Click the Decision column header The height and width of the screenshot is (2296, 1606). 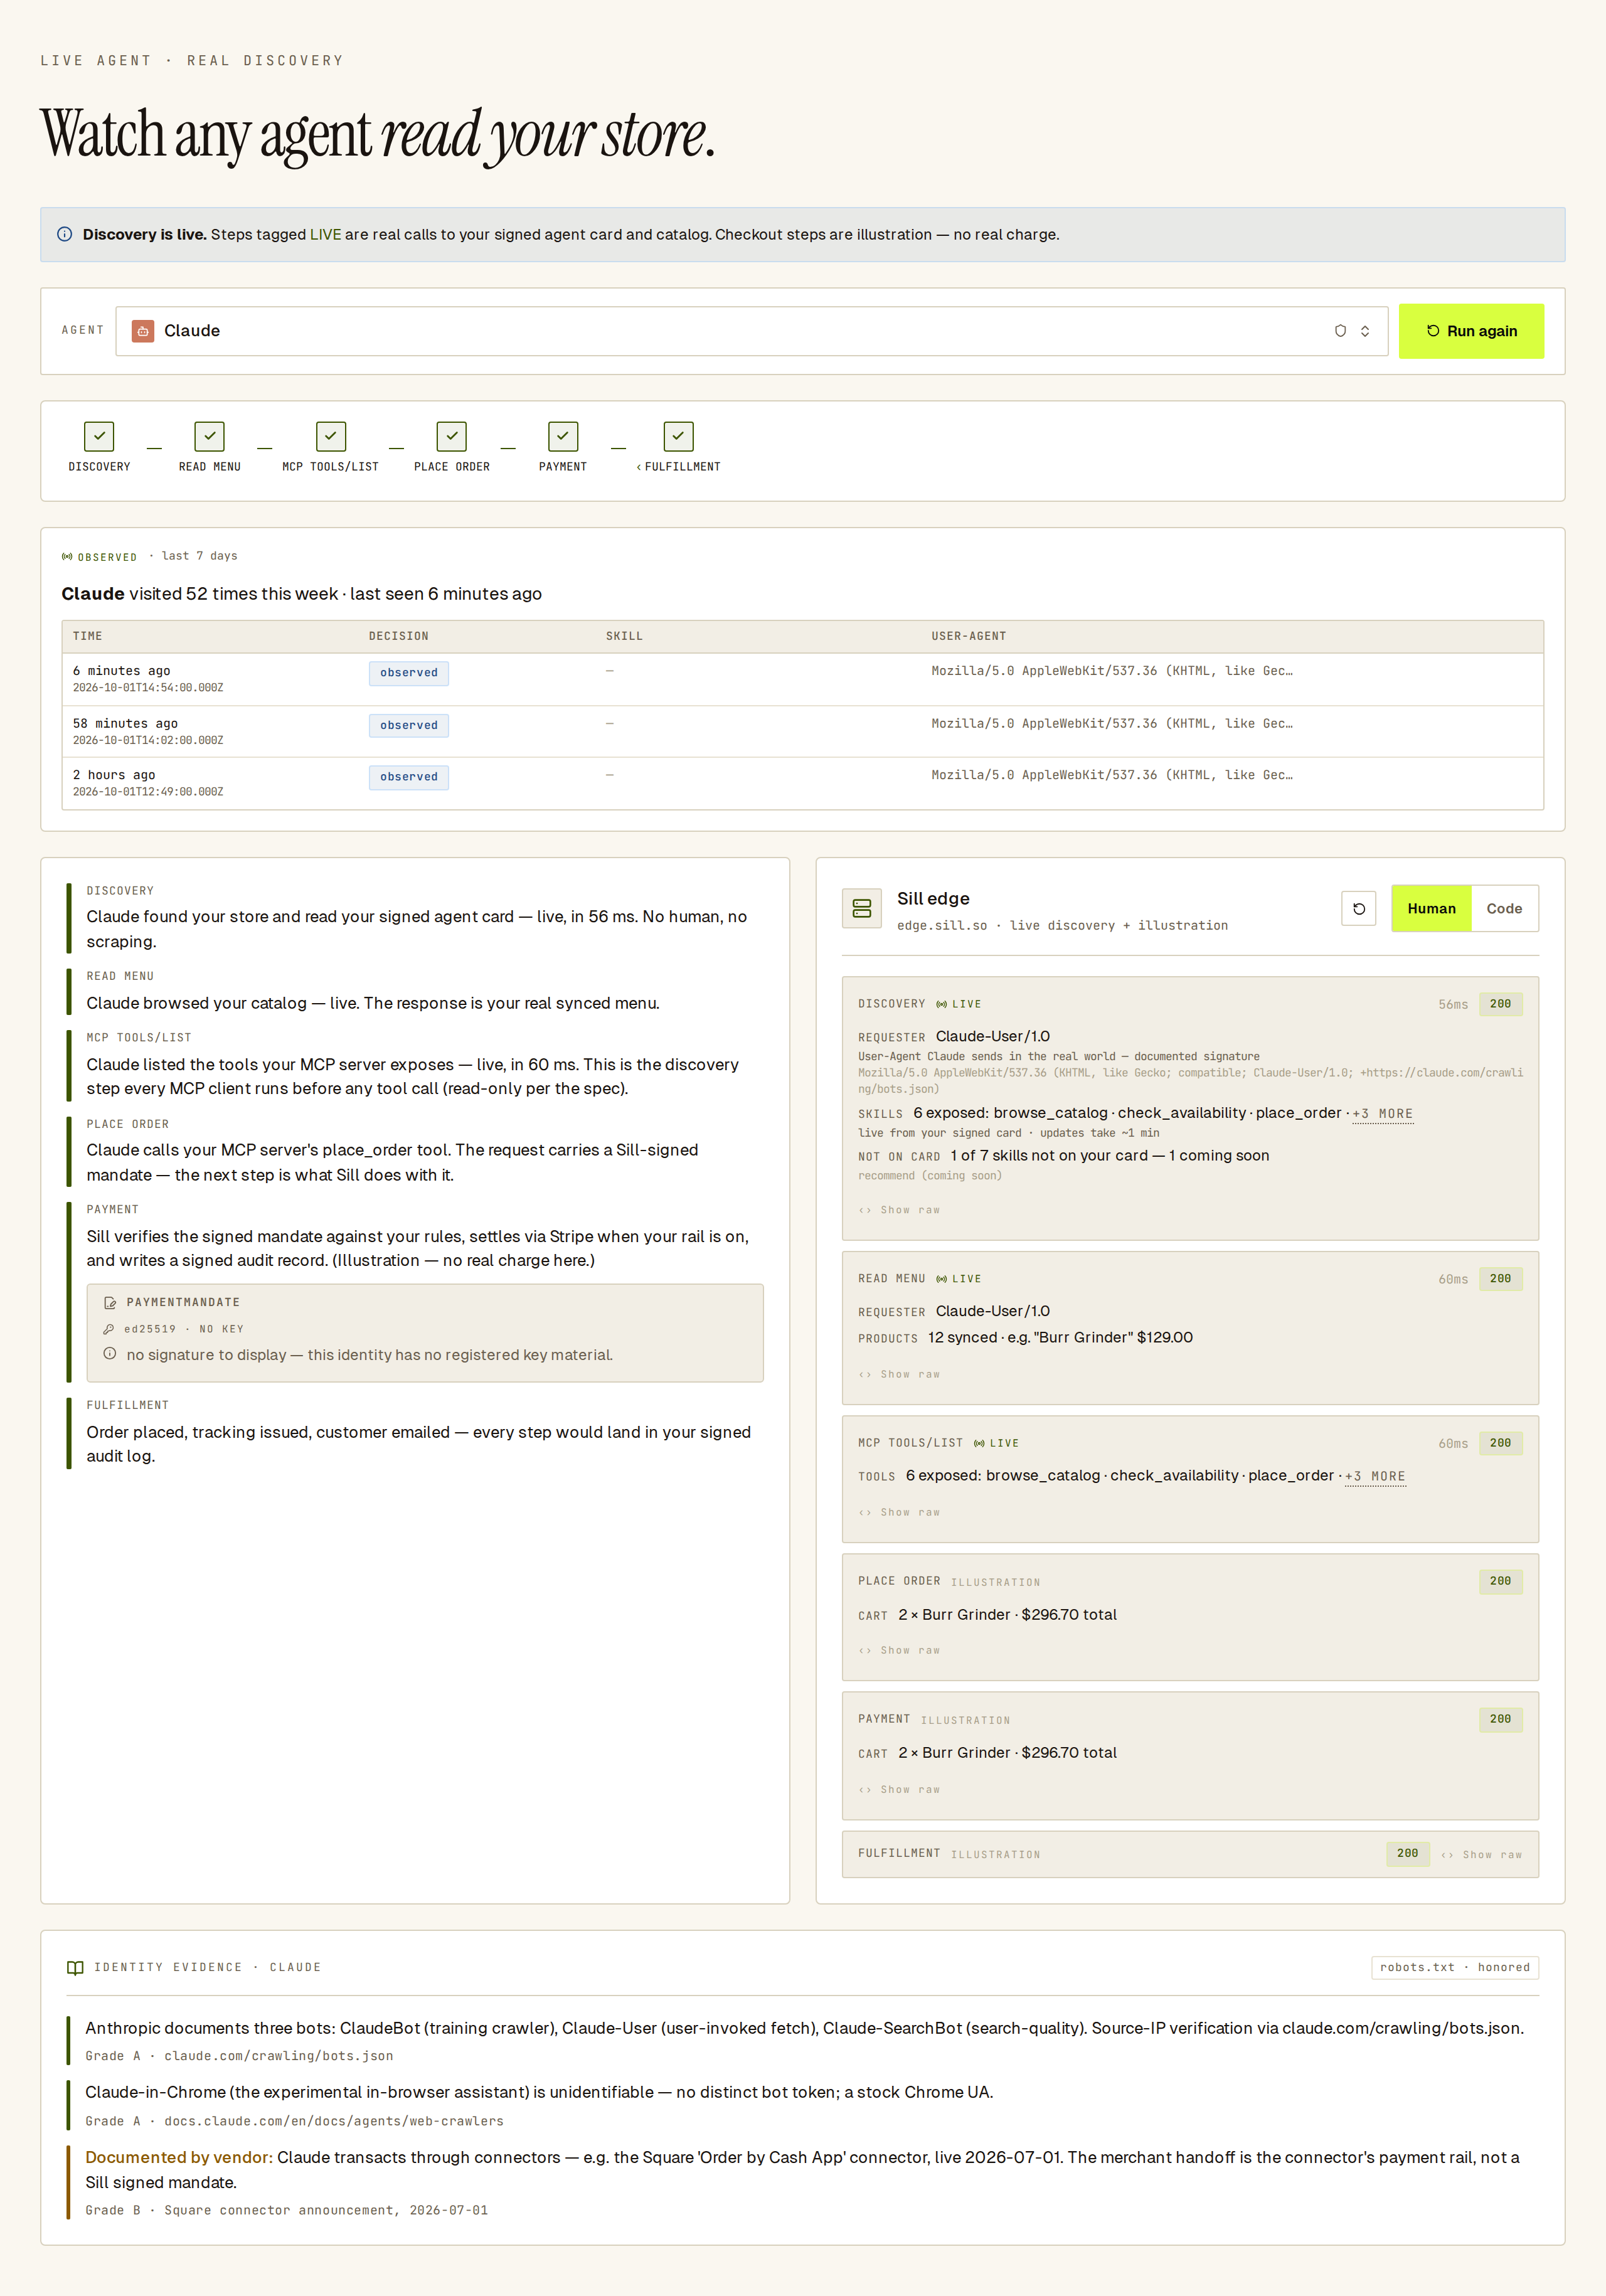tap(398, 636)
